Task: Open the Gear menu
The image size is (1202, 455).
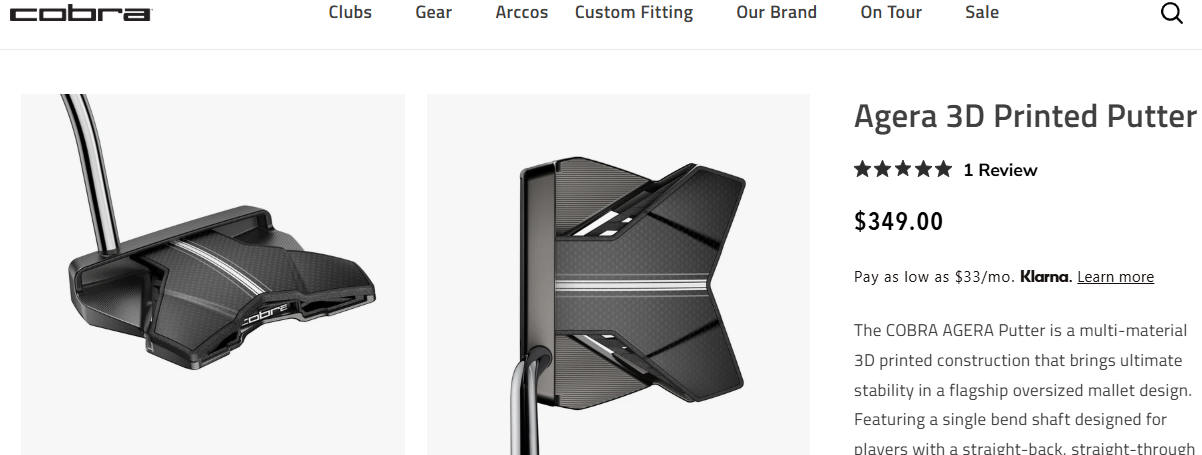Action: (434, 13)
